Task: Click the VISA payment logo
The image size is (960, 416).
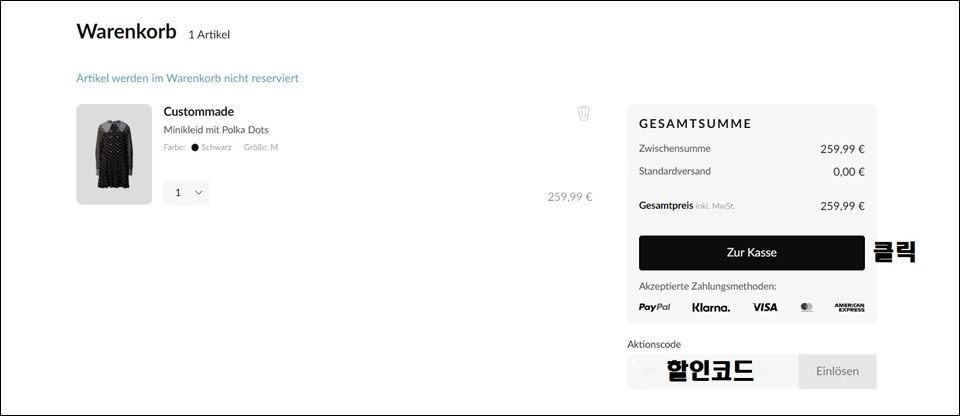Action: (765, 307)
